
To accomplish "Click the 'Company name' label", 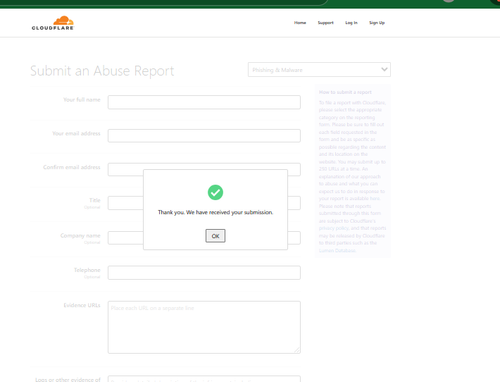I will (80, 236).
